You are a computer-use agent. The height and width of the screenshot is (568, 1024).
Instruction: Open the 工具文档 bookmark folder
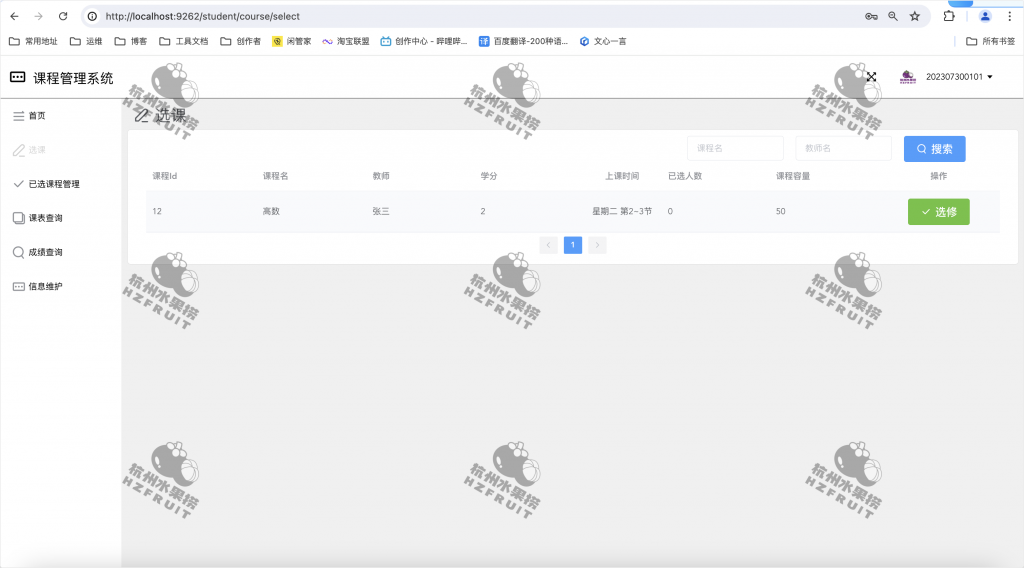pyautogui.click(x=184, y=41)
